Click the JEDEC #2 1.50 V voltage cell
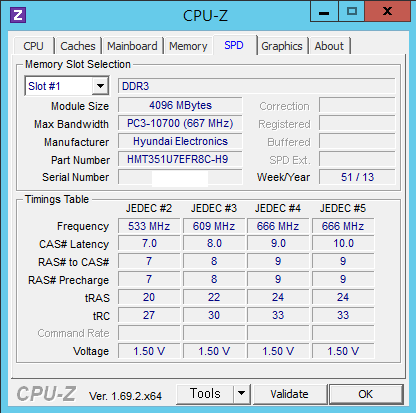416x413 pixels. tap(149, 351)
